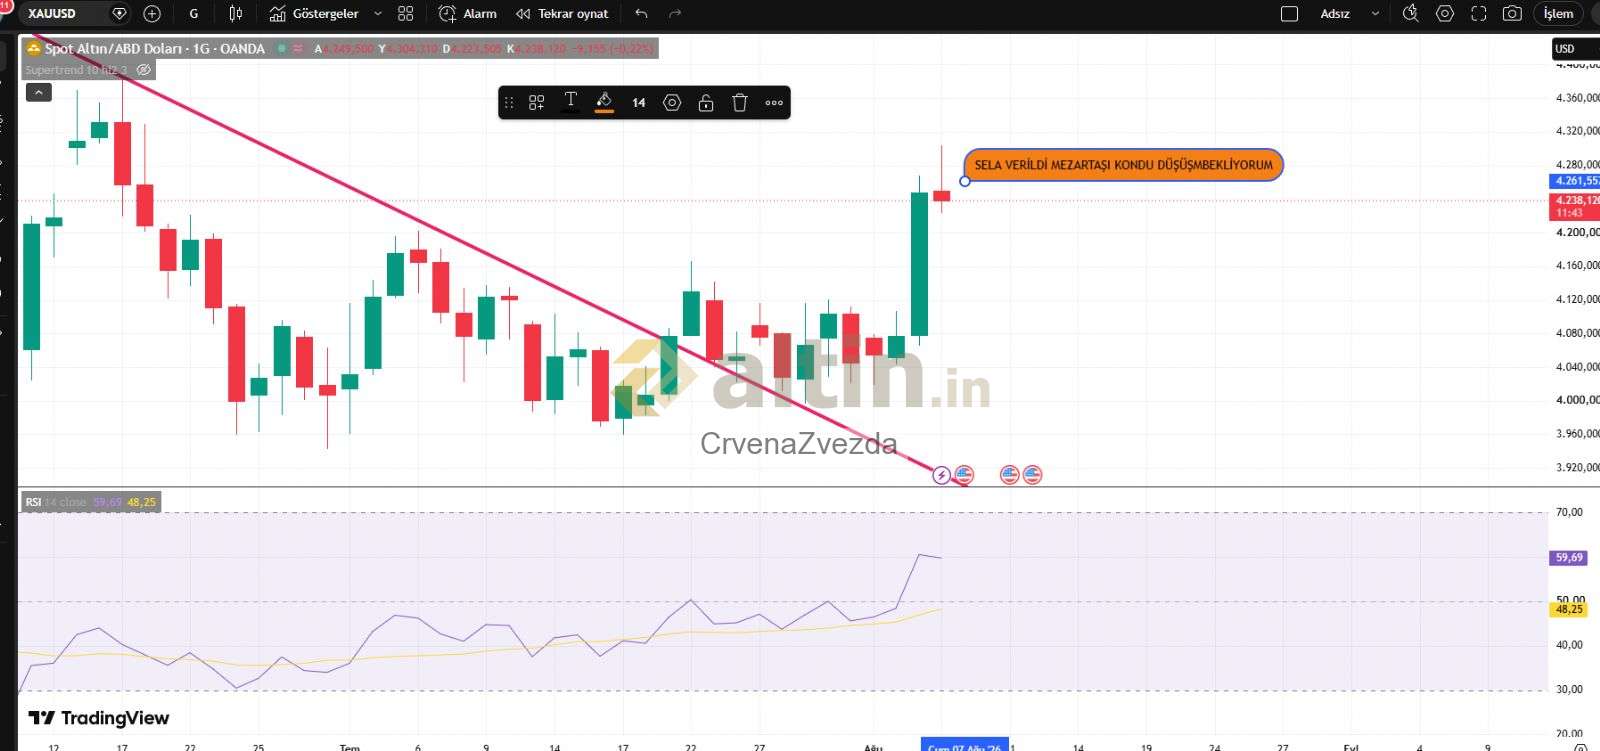Viewport: 1600px width, 751px height.
Task: Click the diamond icon beside XAUUSD
Action: coord(119,14)
